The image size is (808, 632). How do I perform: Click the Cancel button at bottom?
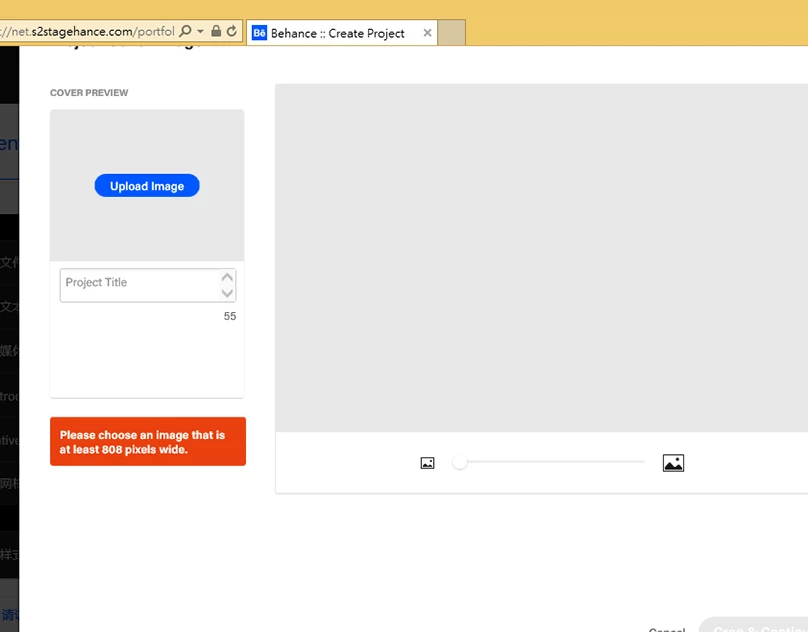[x=667, y=628]
